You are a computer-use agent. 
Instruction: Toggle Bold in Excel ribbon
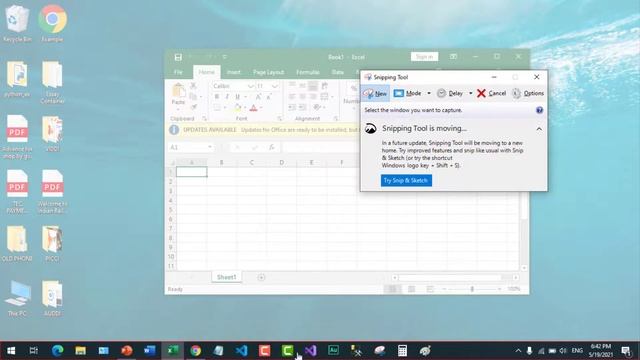(x=217, y=97)
